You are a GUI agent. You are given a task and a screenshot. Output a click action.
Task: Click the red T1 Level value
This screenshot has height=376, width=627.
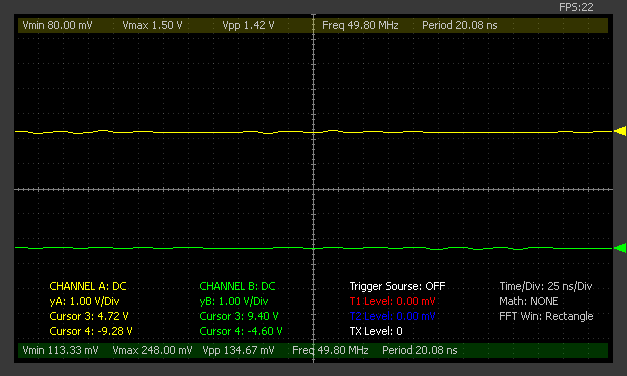pos(392,301)
